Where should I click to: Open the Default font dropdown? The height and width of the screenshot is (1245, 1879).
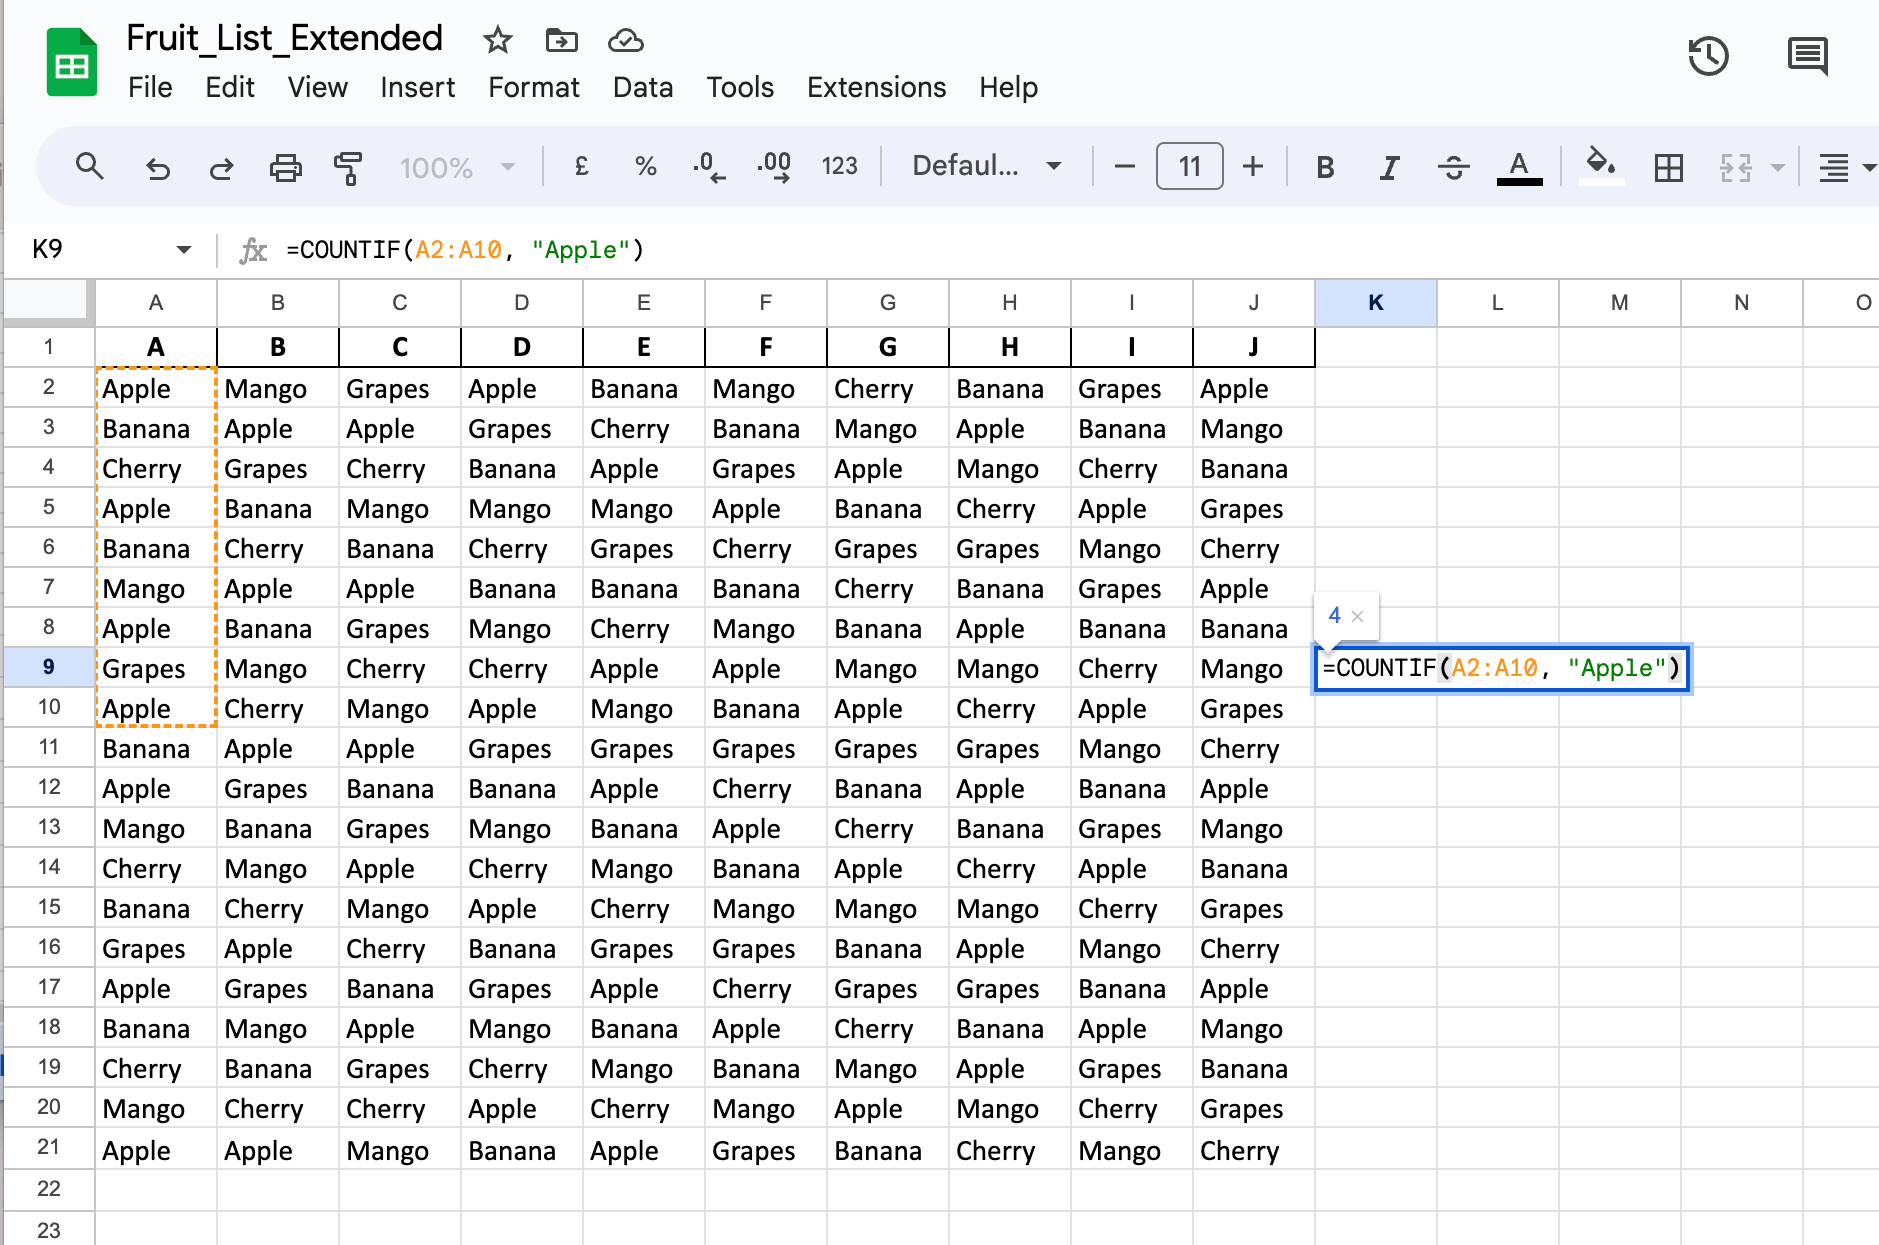pos(986,166)
